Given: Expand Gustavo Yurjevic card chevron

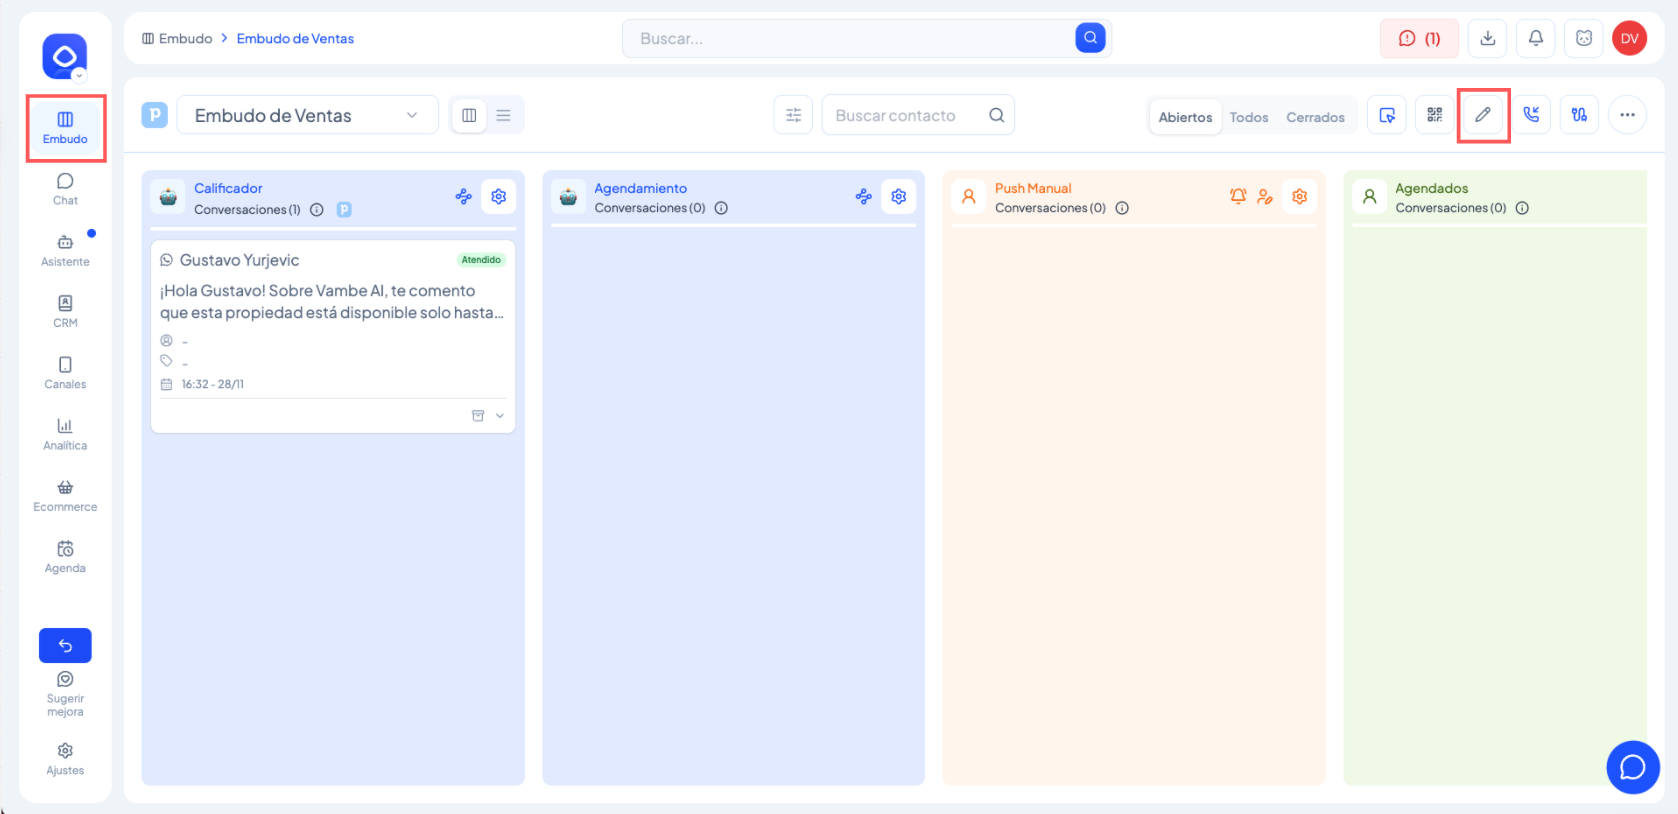Looking at the screenshot, I should click(500, 416).
